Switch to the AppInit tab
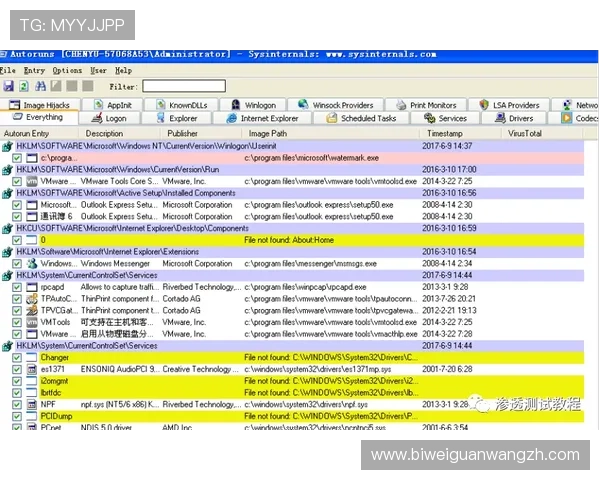600x480 pixels. pos(113,104)
